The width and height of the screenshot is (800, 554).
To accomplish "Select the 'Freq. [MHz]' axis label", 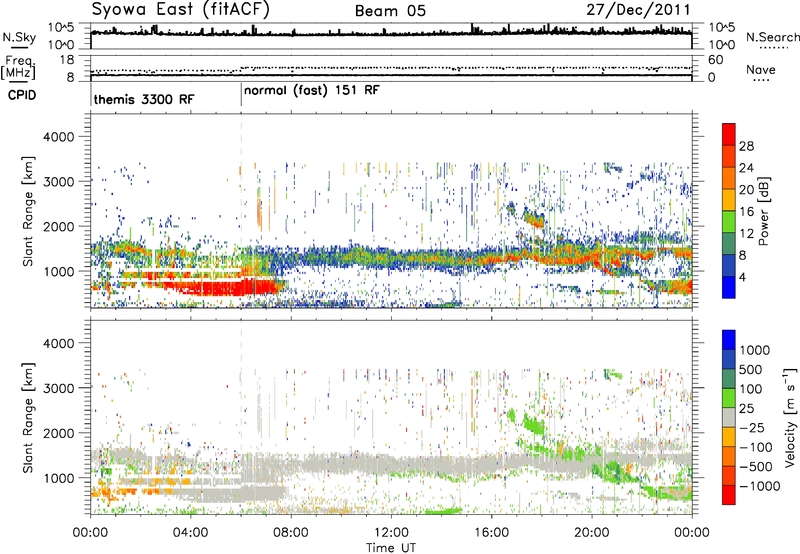I will point(18,67).
